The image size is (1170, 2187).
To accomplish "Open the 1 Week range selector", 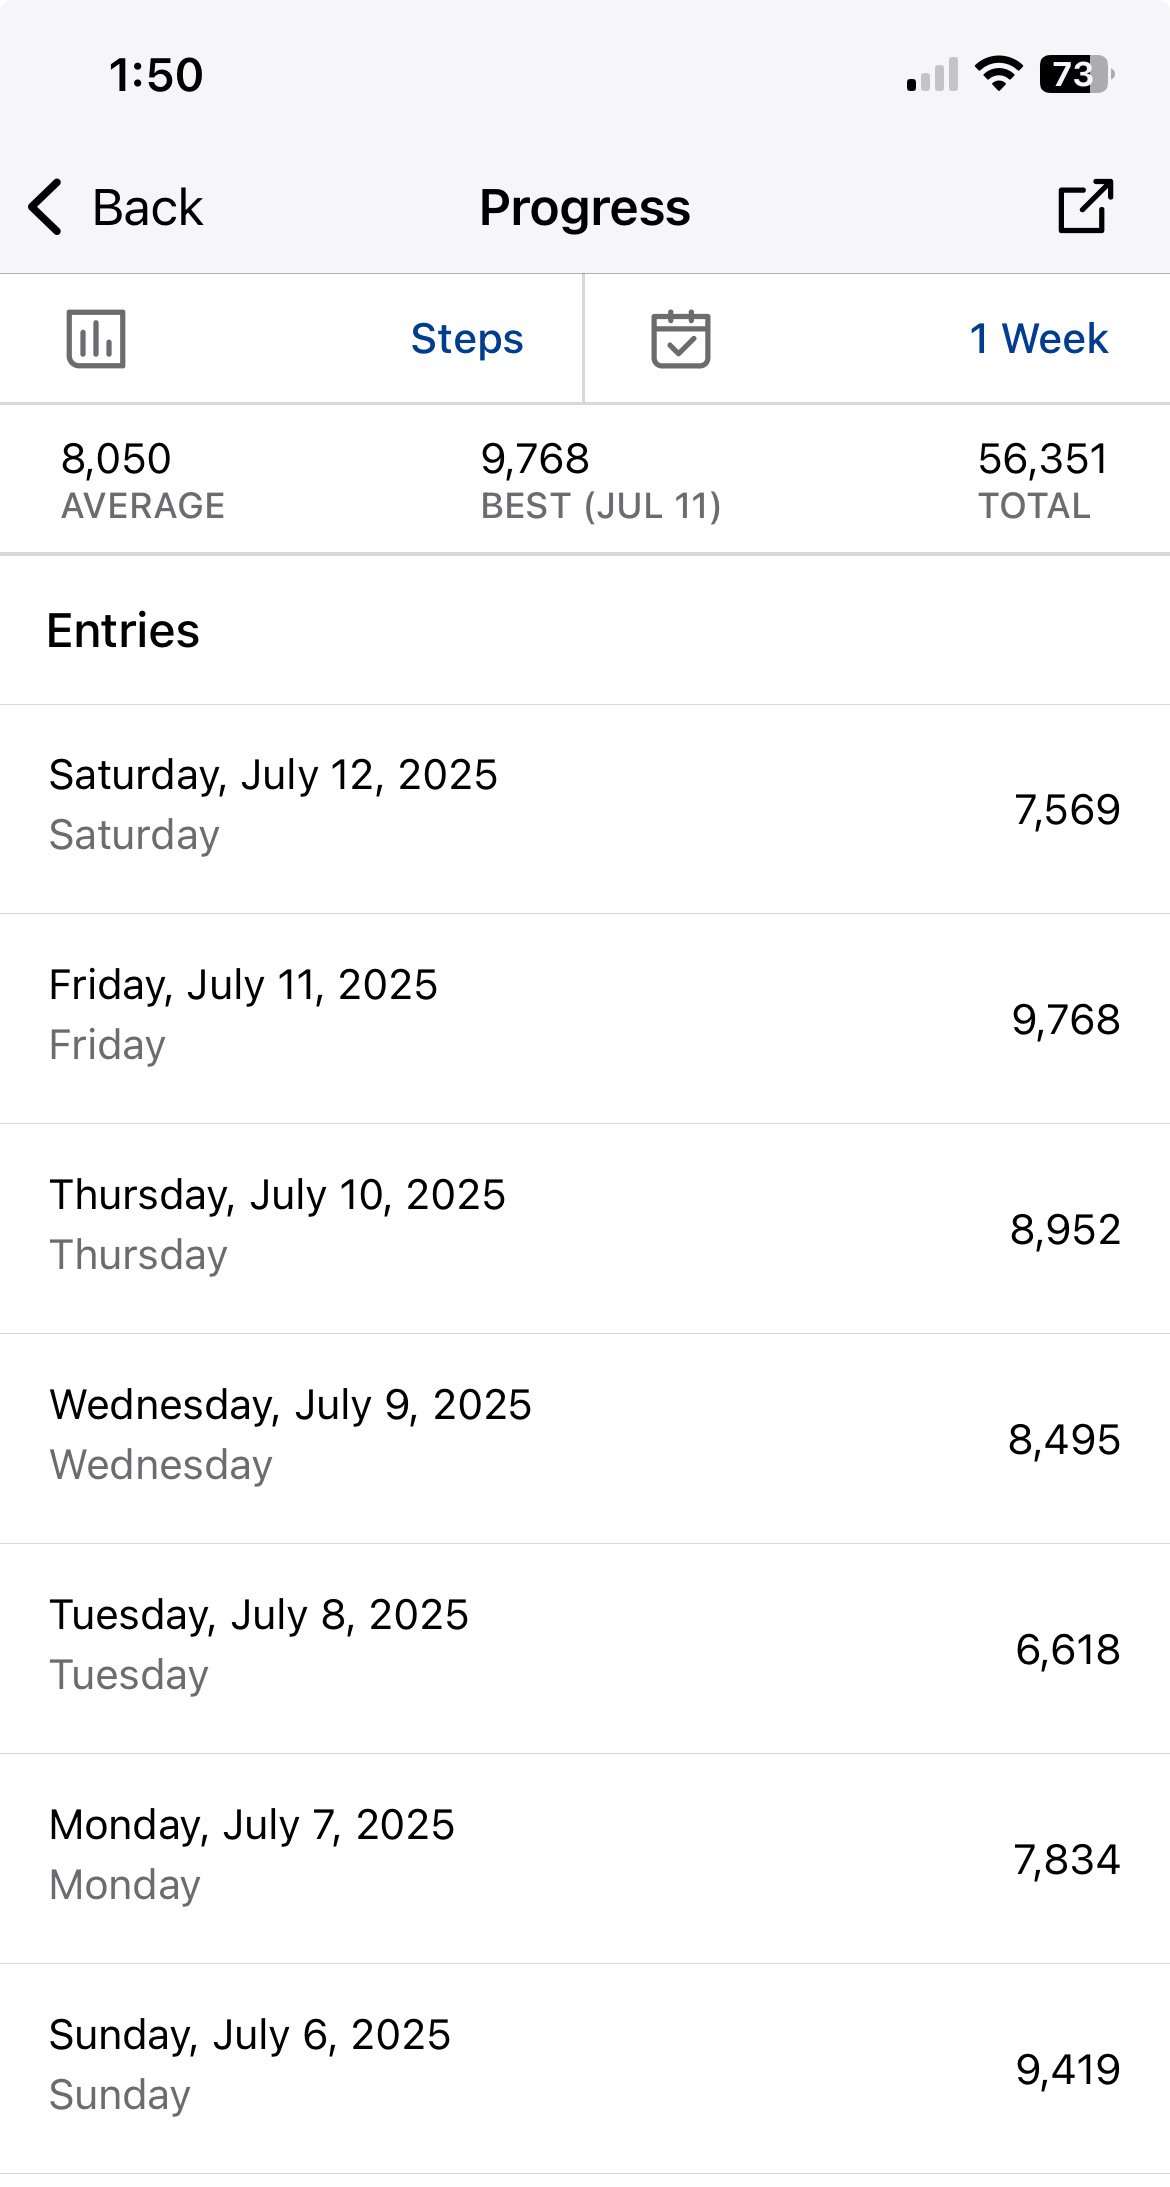I will [1039, 339].
